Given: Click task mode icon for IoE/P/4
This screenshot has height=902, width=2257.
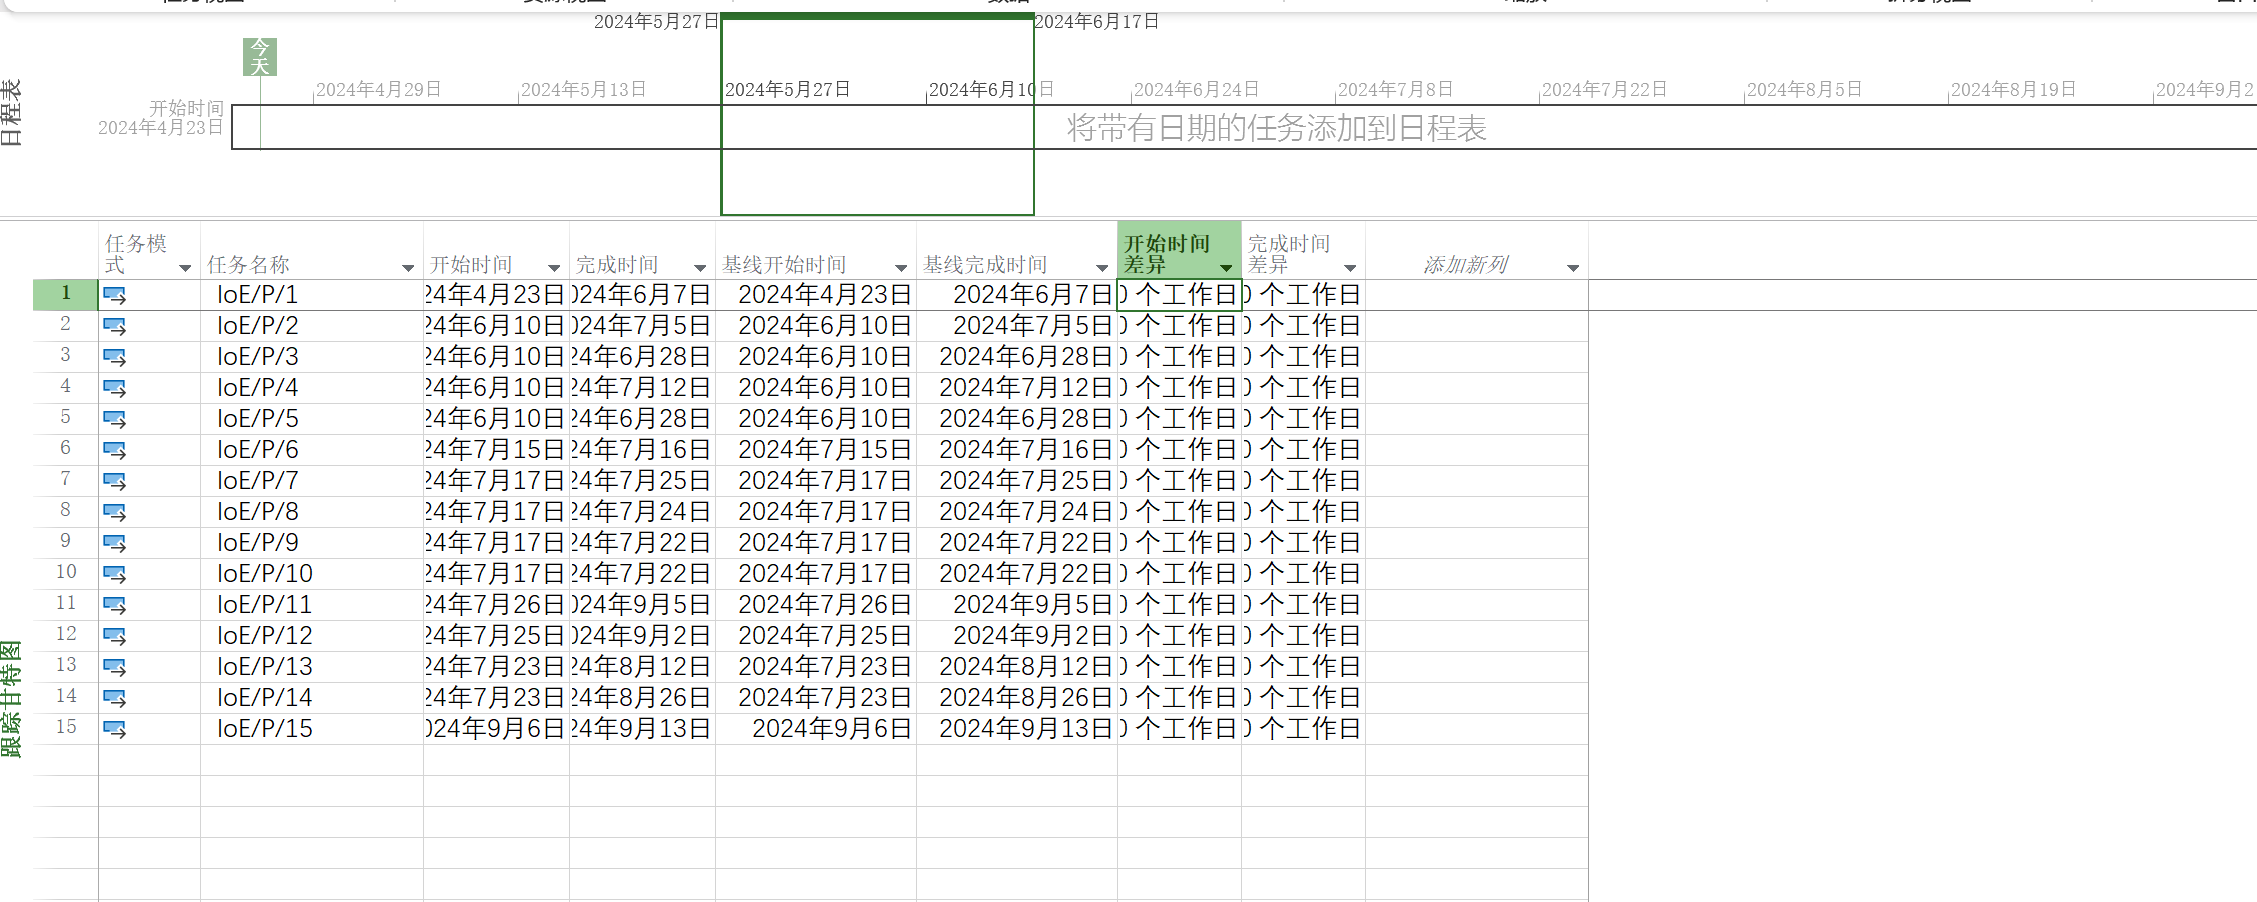Looking at the screenshot, I should 115,389.
